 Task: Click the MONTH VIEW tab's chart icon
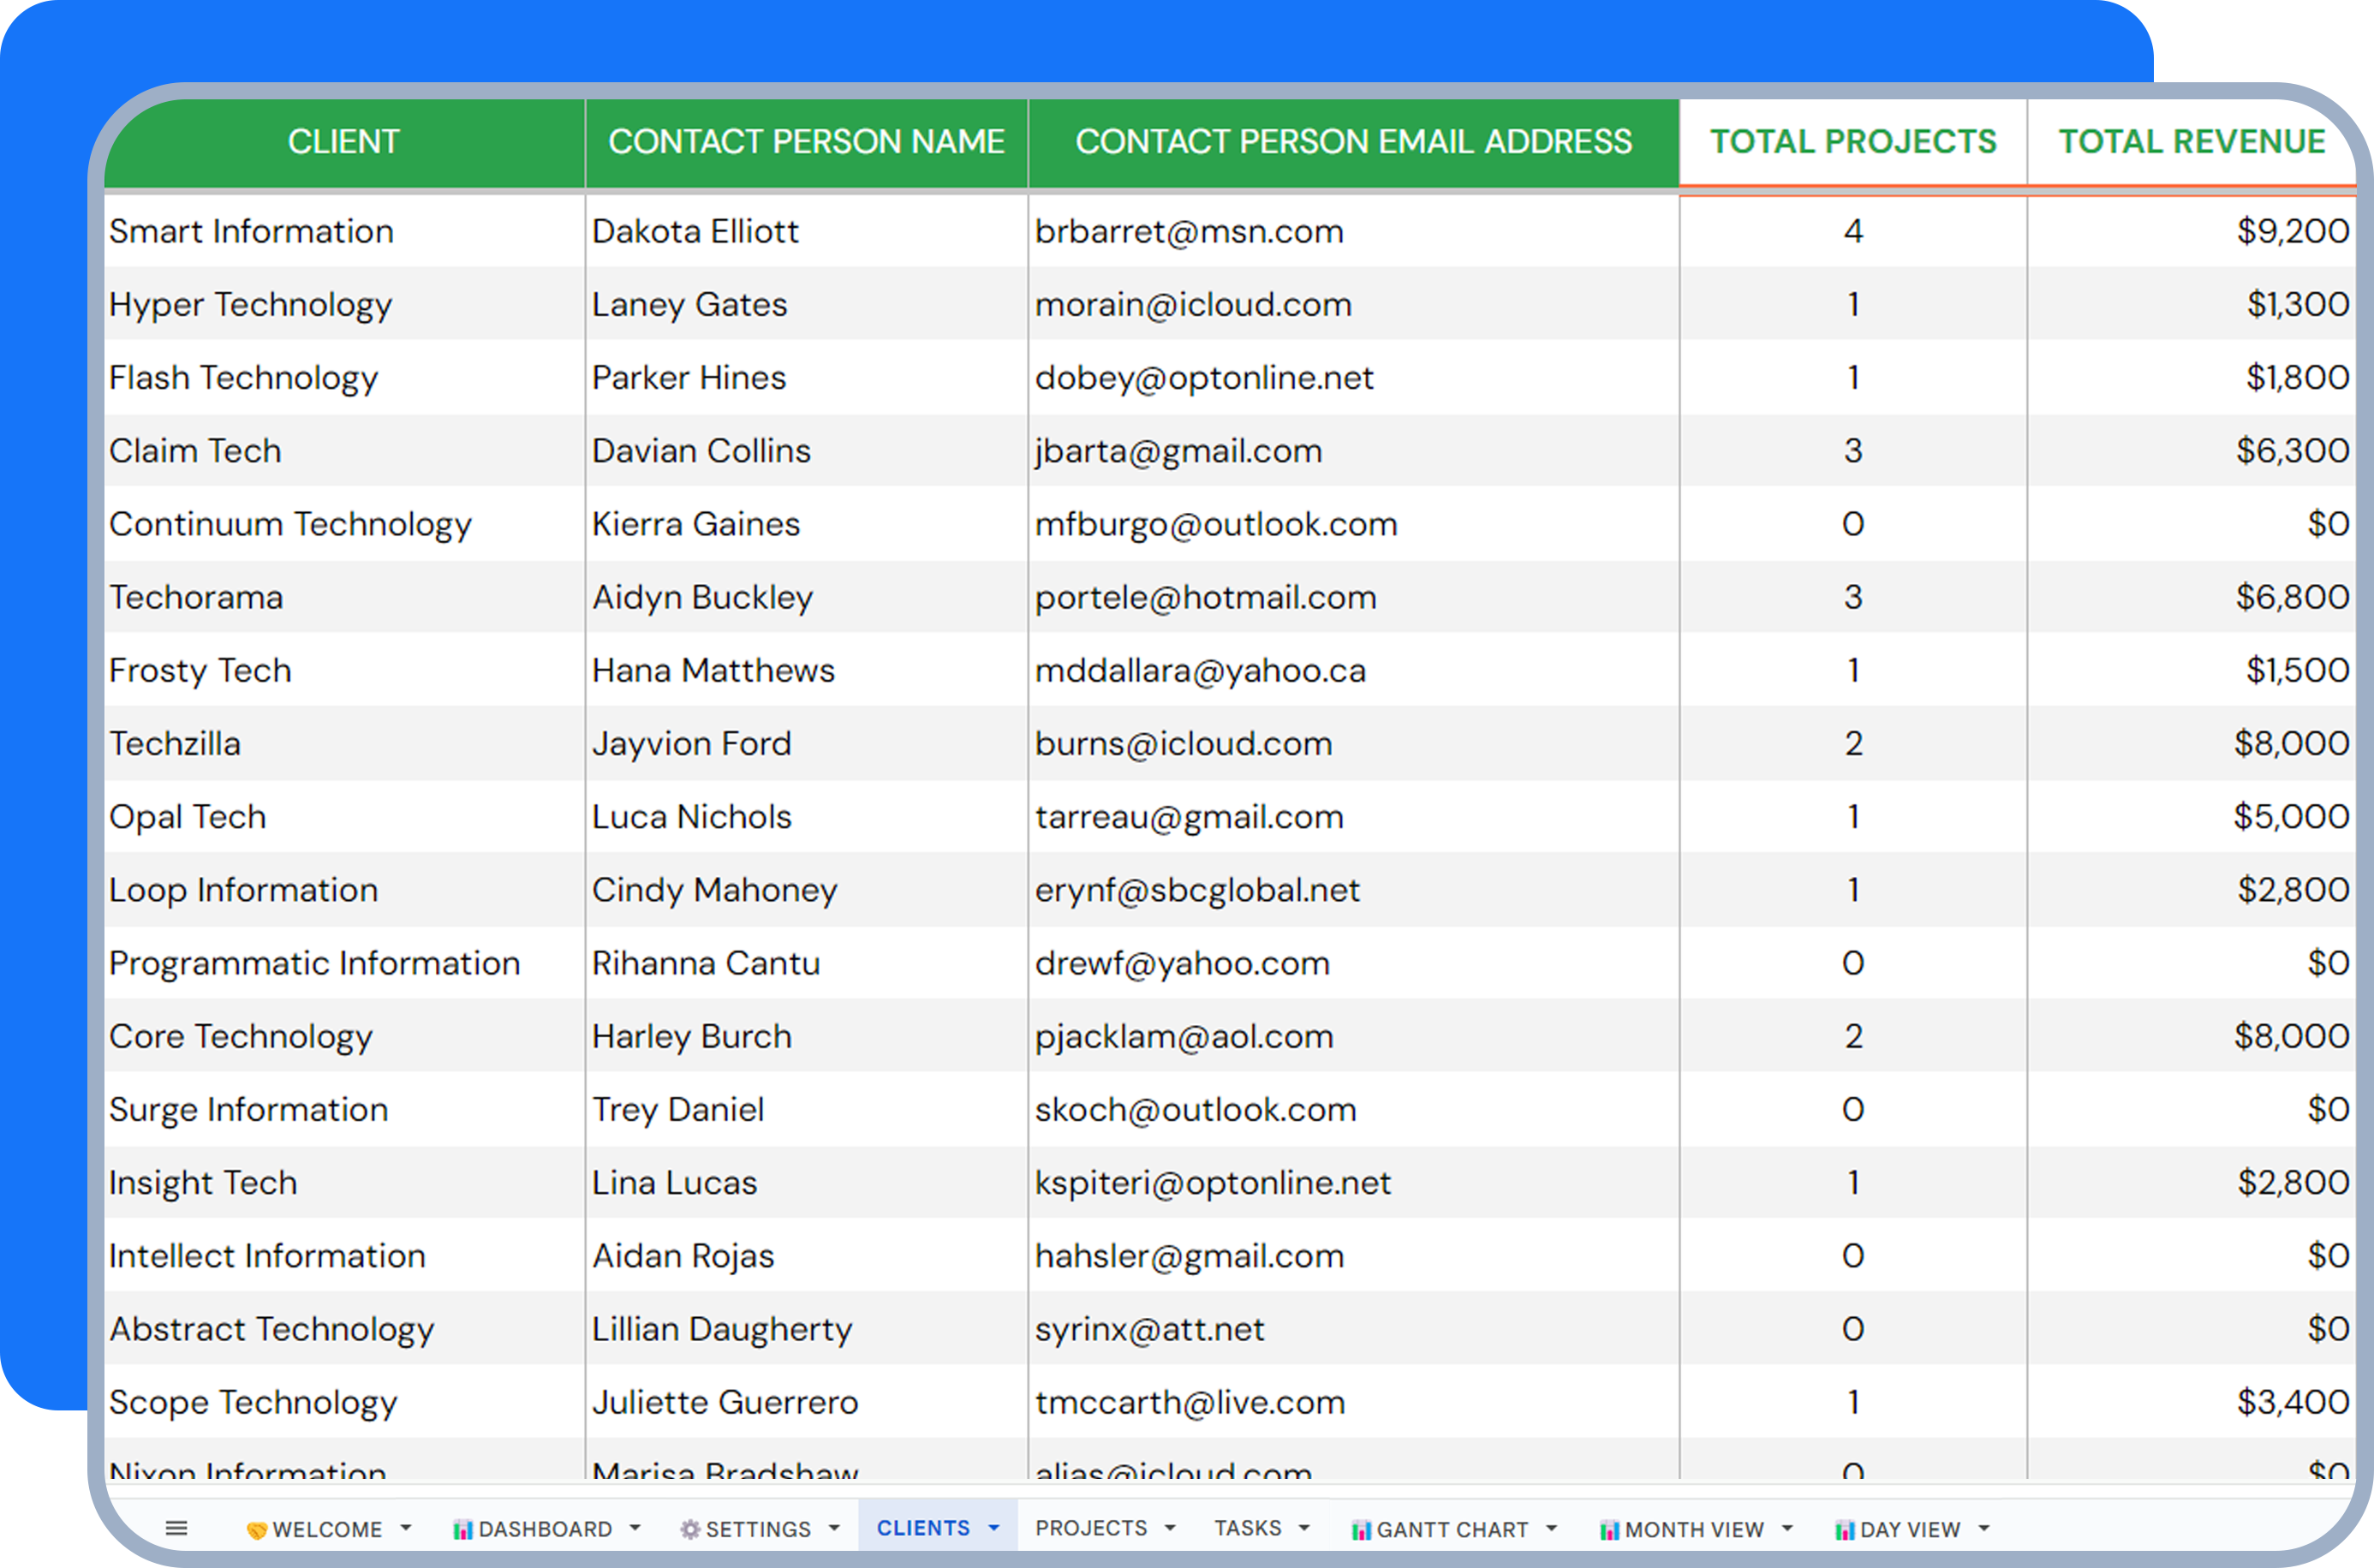tap(1609, 1530)
